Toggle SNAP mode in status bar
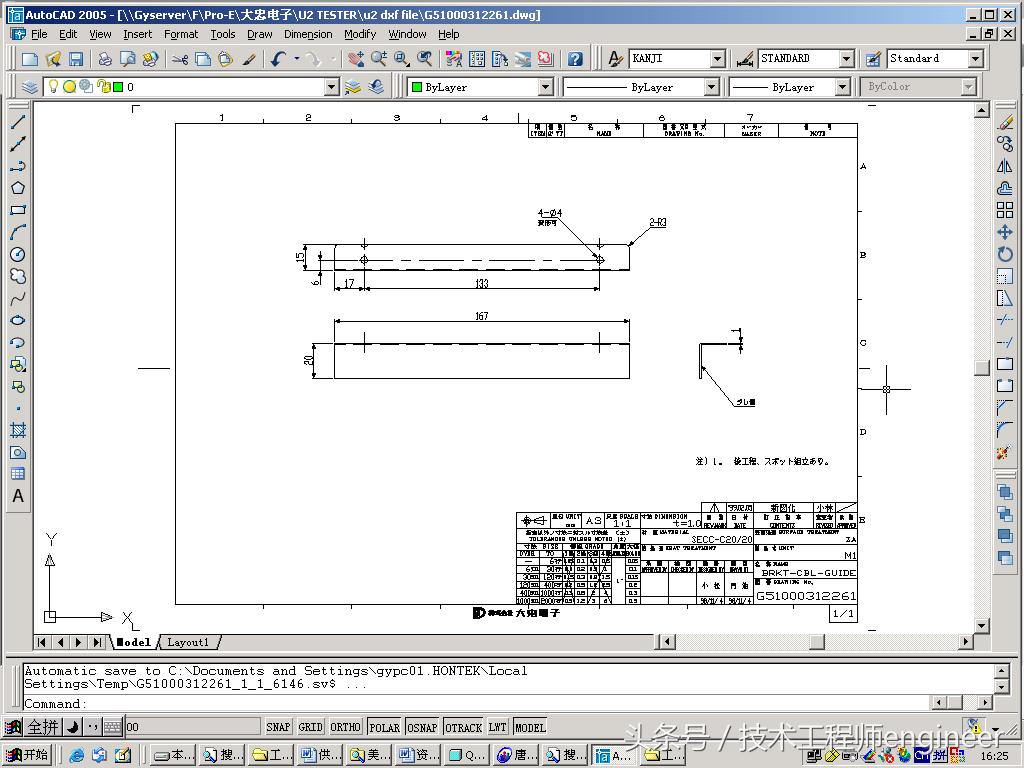This screenshot has height=768, width=1024. [278, 727]
